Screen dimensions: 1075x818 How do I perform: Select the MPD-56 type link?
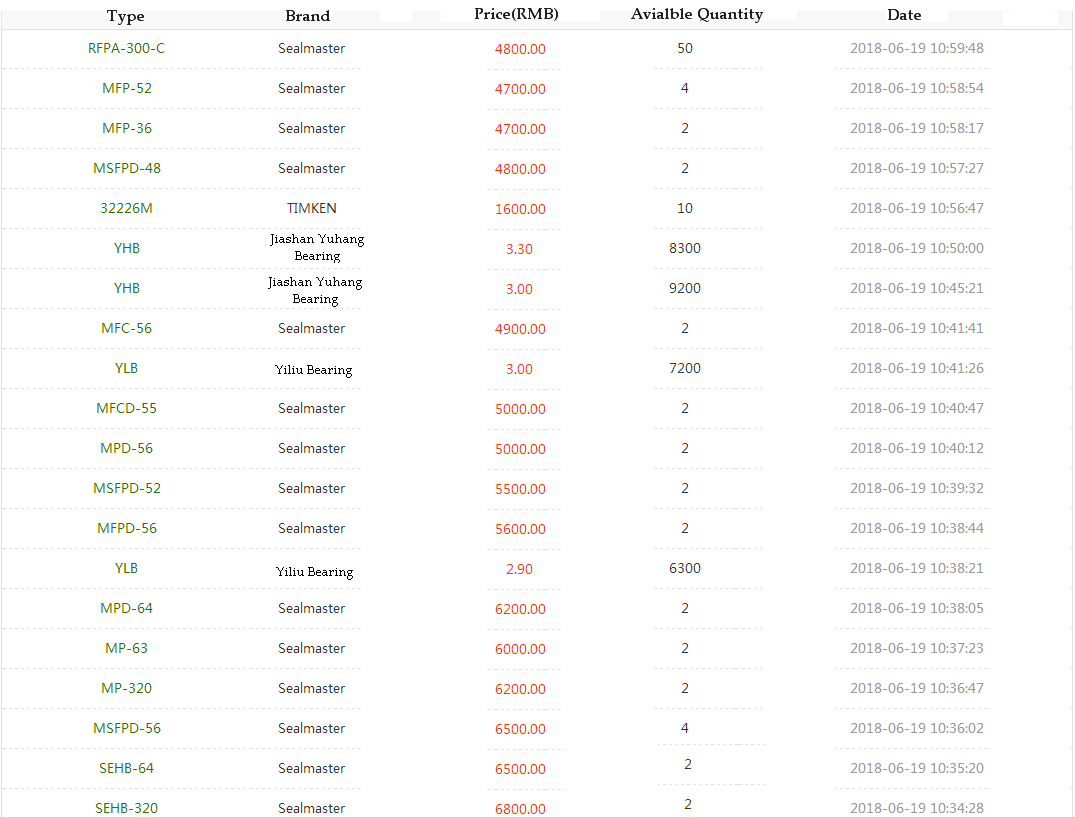(x=127, y=448)
